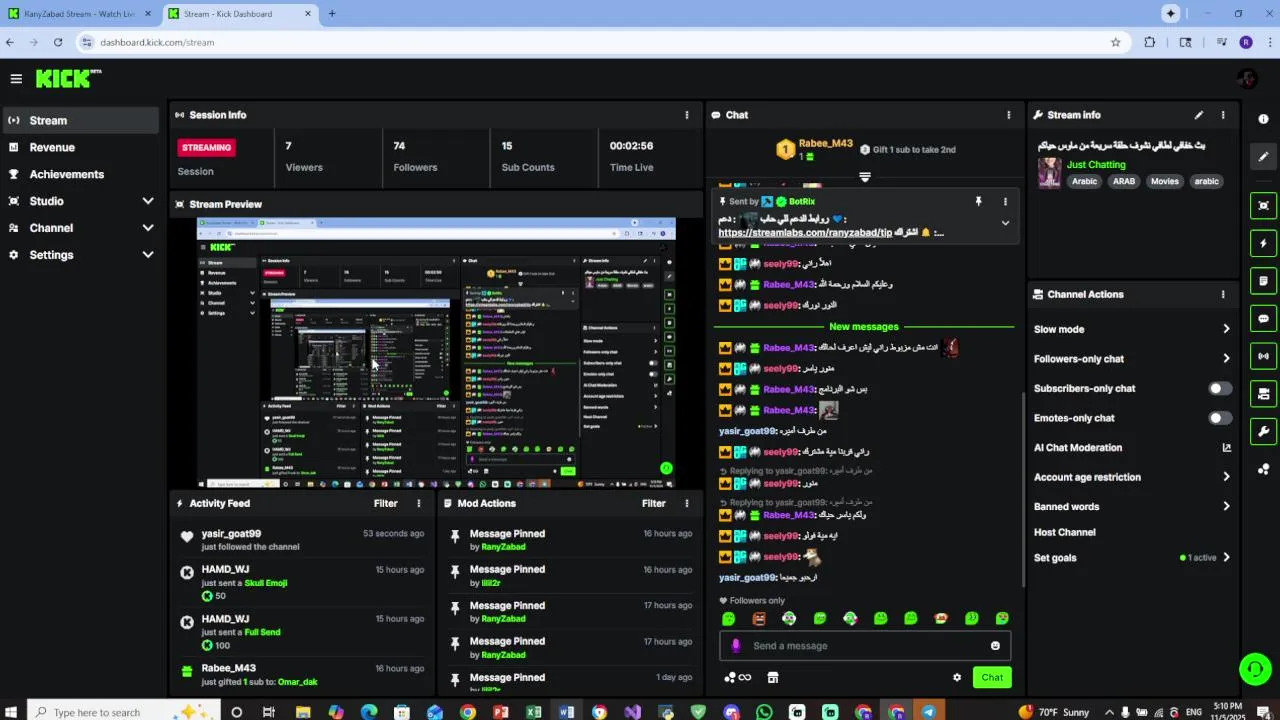
Task: Open the pinned message three-dot menu
Action: pos(1005,201)
